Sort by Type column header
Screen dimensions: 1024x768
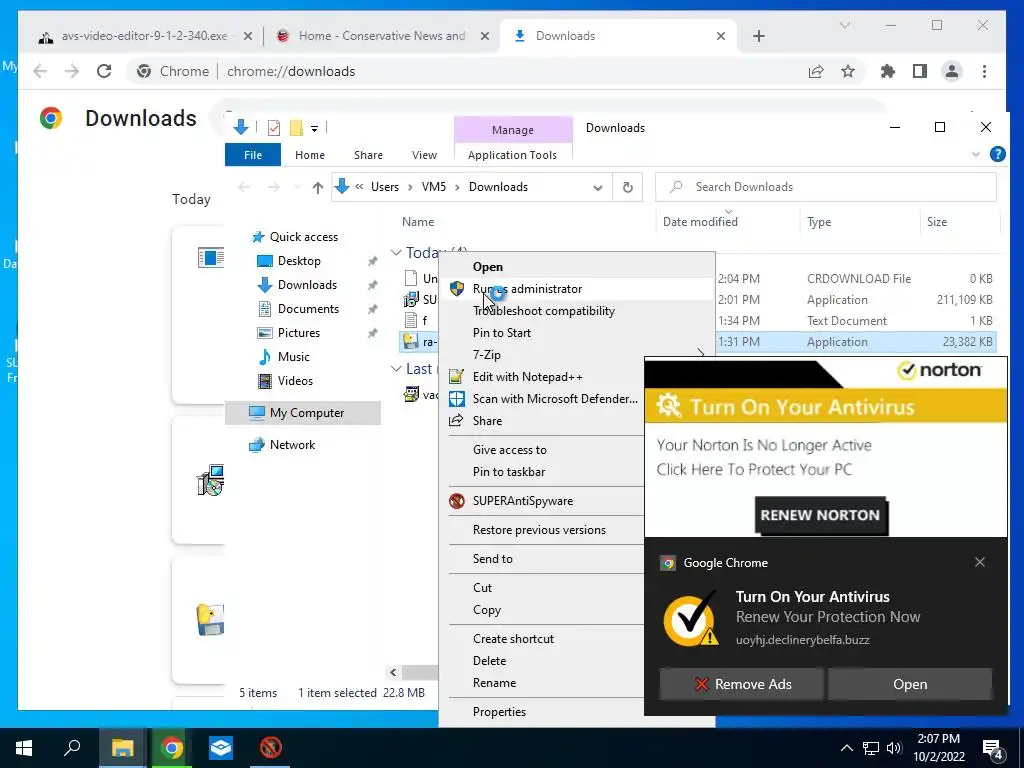click(819, 222)
